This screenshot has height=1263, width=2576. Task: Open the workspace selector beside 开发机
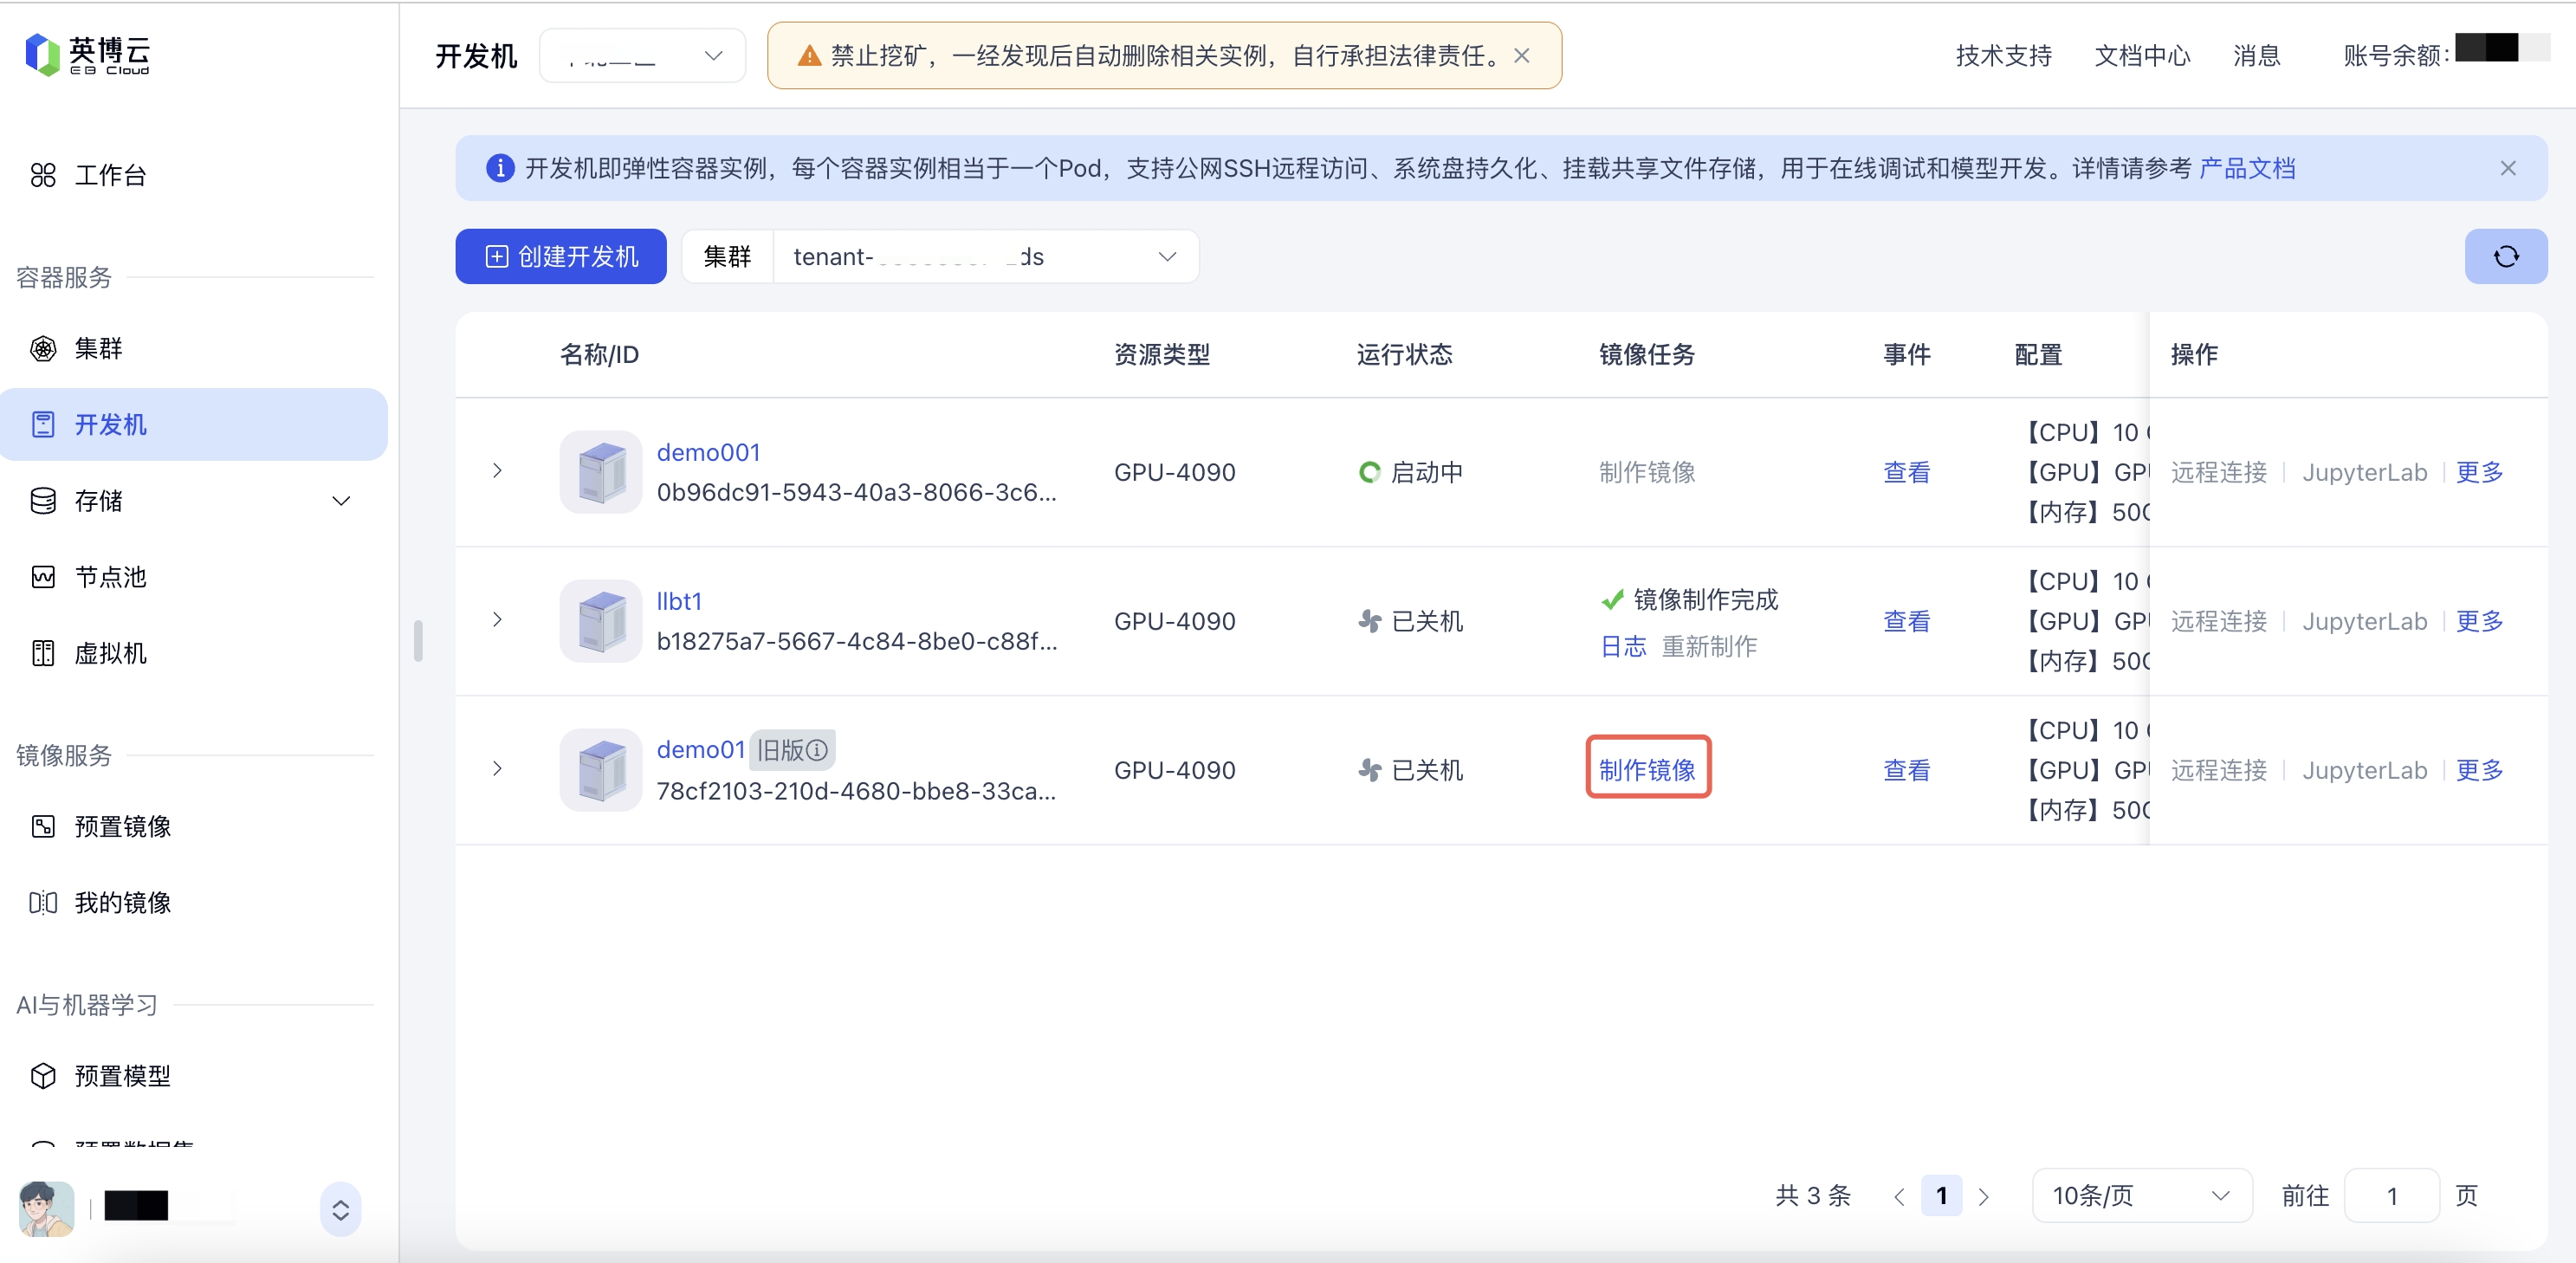click(x=642, y=56)
